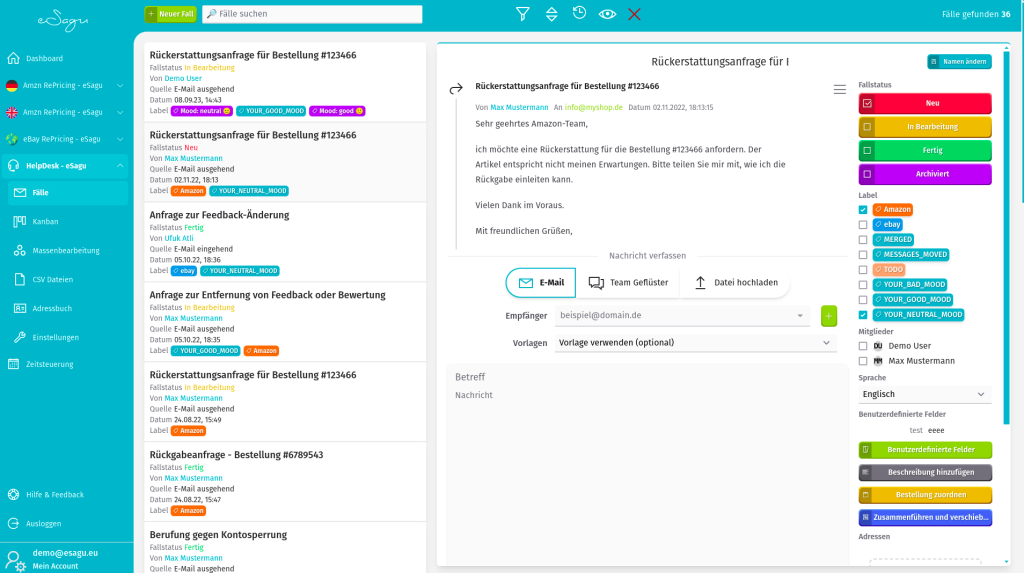Switch to the Team Geflüster tab
1024x573 pixels.
point(628,283)
